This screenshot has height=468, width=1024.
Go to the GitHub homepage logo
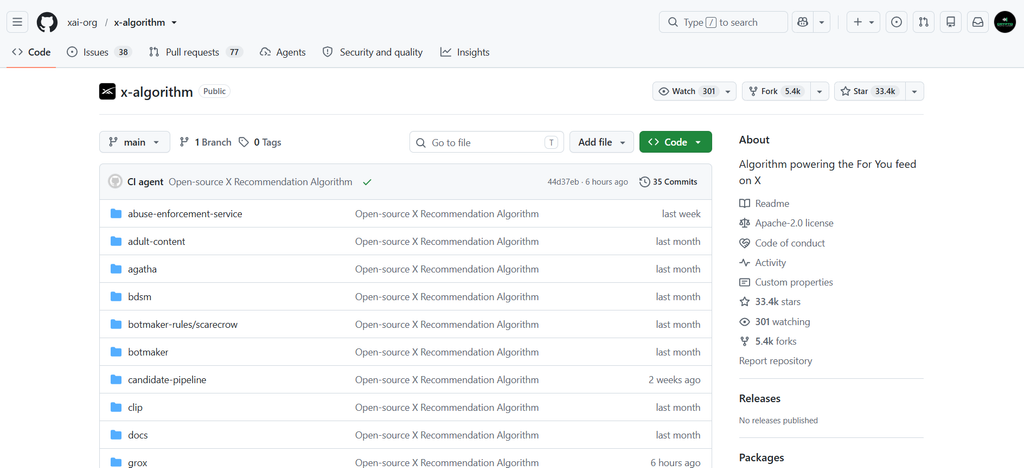(x=47, y=22)
